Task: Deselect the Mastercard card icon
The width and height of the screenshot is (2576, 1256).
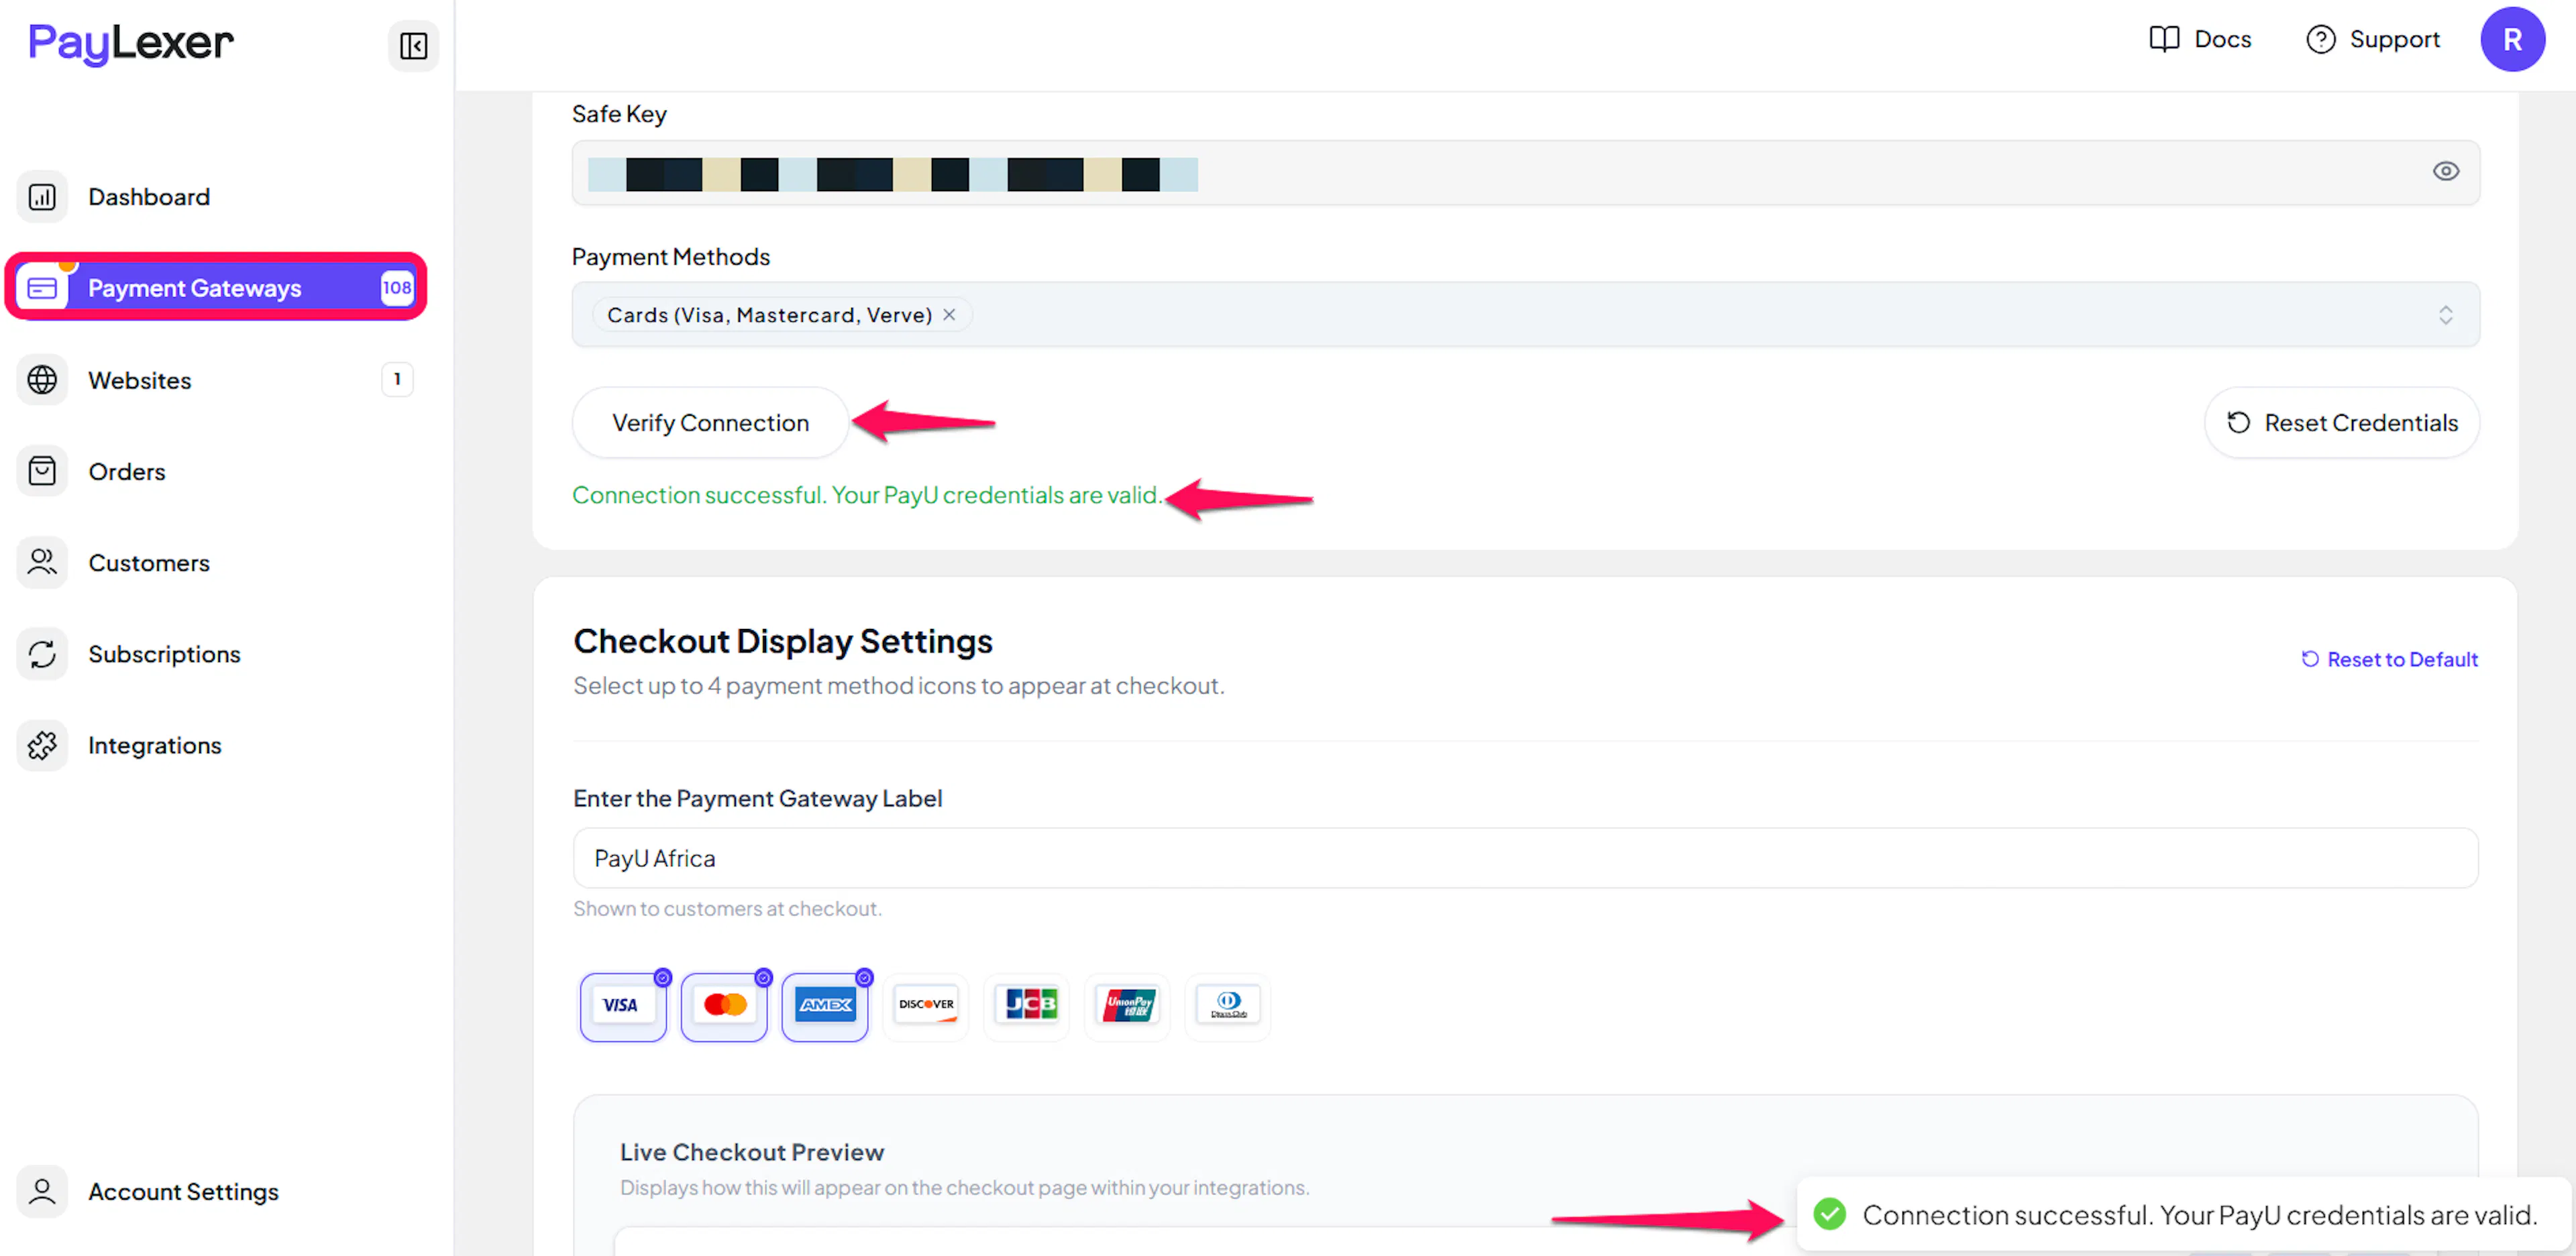Action: 724,1007
